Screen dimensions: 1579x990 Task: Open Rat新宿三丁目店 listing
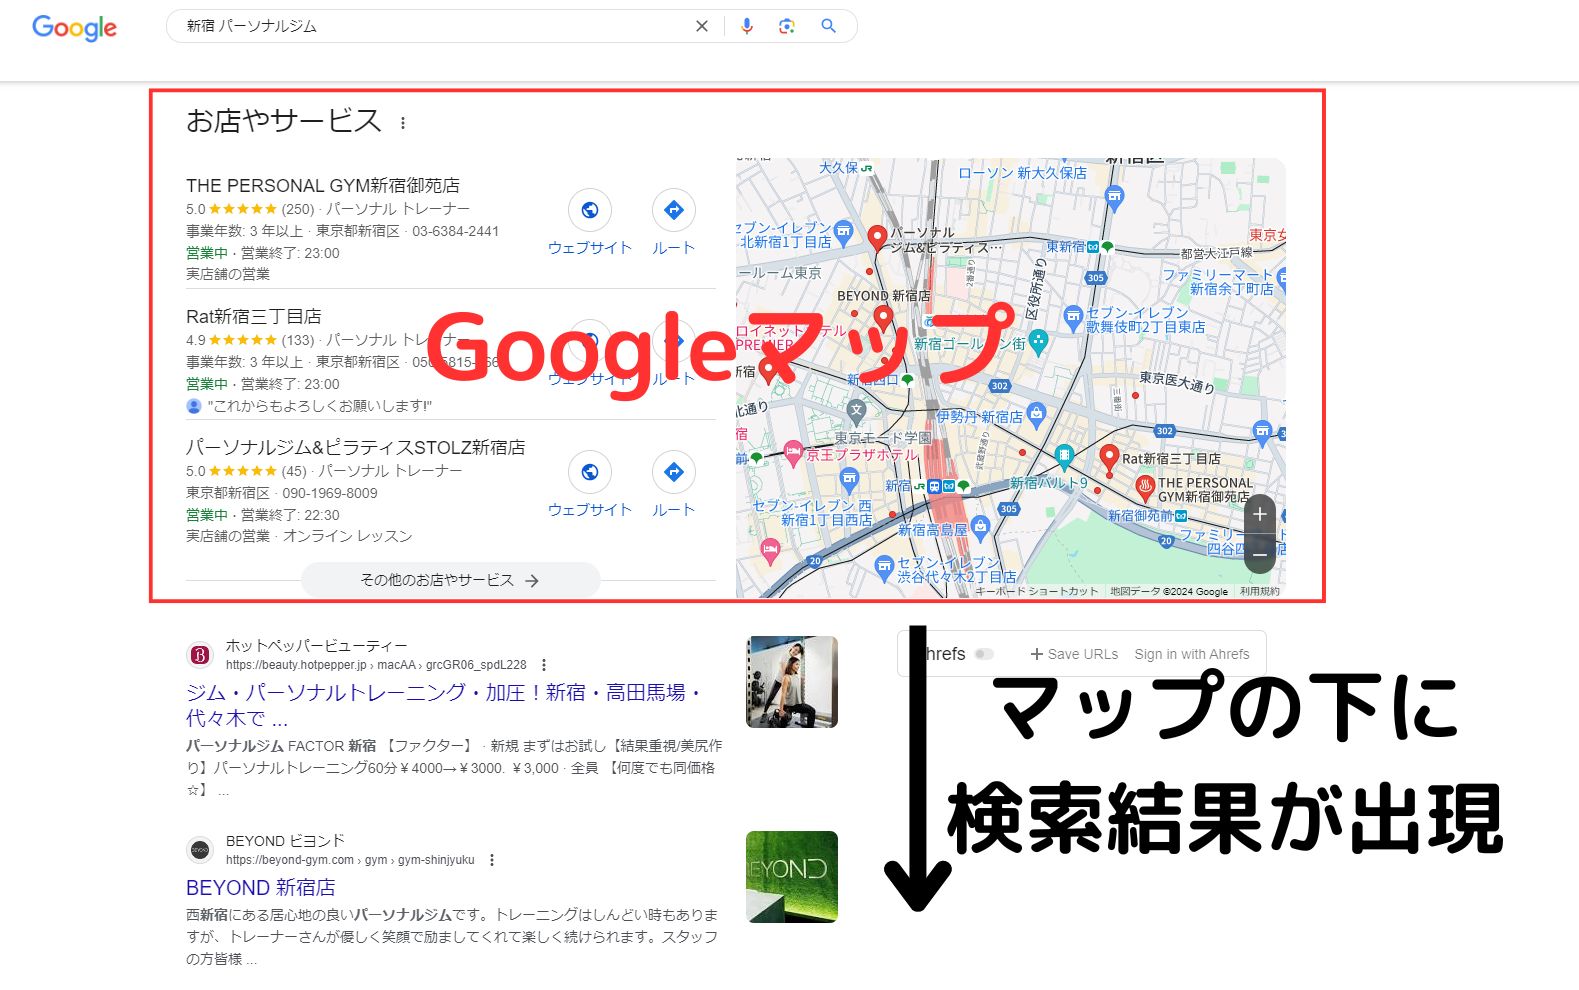click(x=254, y=316)
